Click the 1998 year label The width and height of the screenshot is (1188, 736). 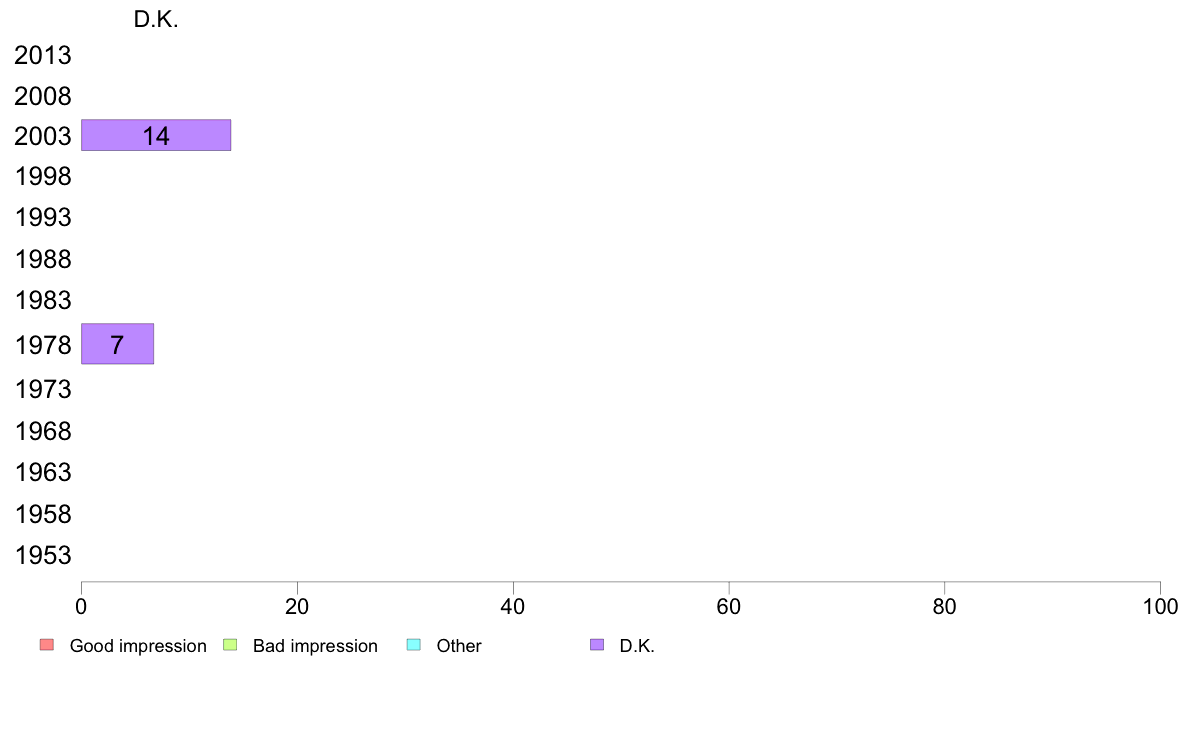[43, 177]
